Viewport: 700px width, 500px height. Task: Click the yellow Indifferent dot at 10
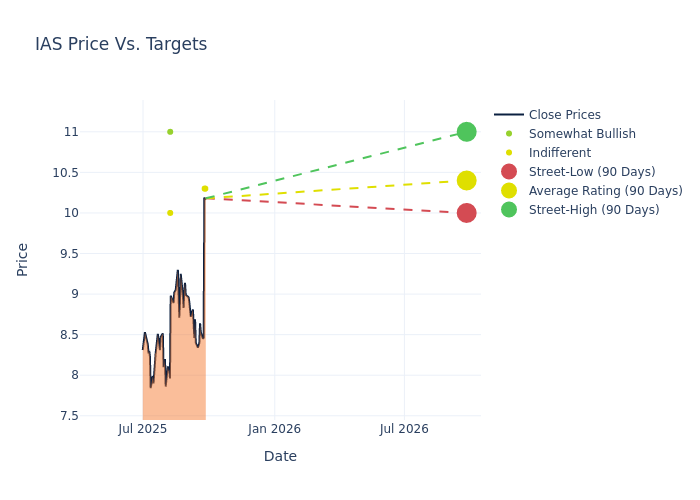[170, 213]
